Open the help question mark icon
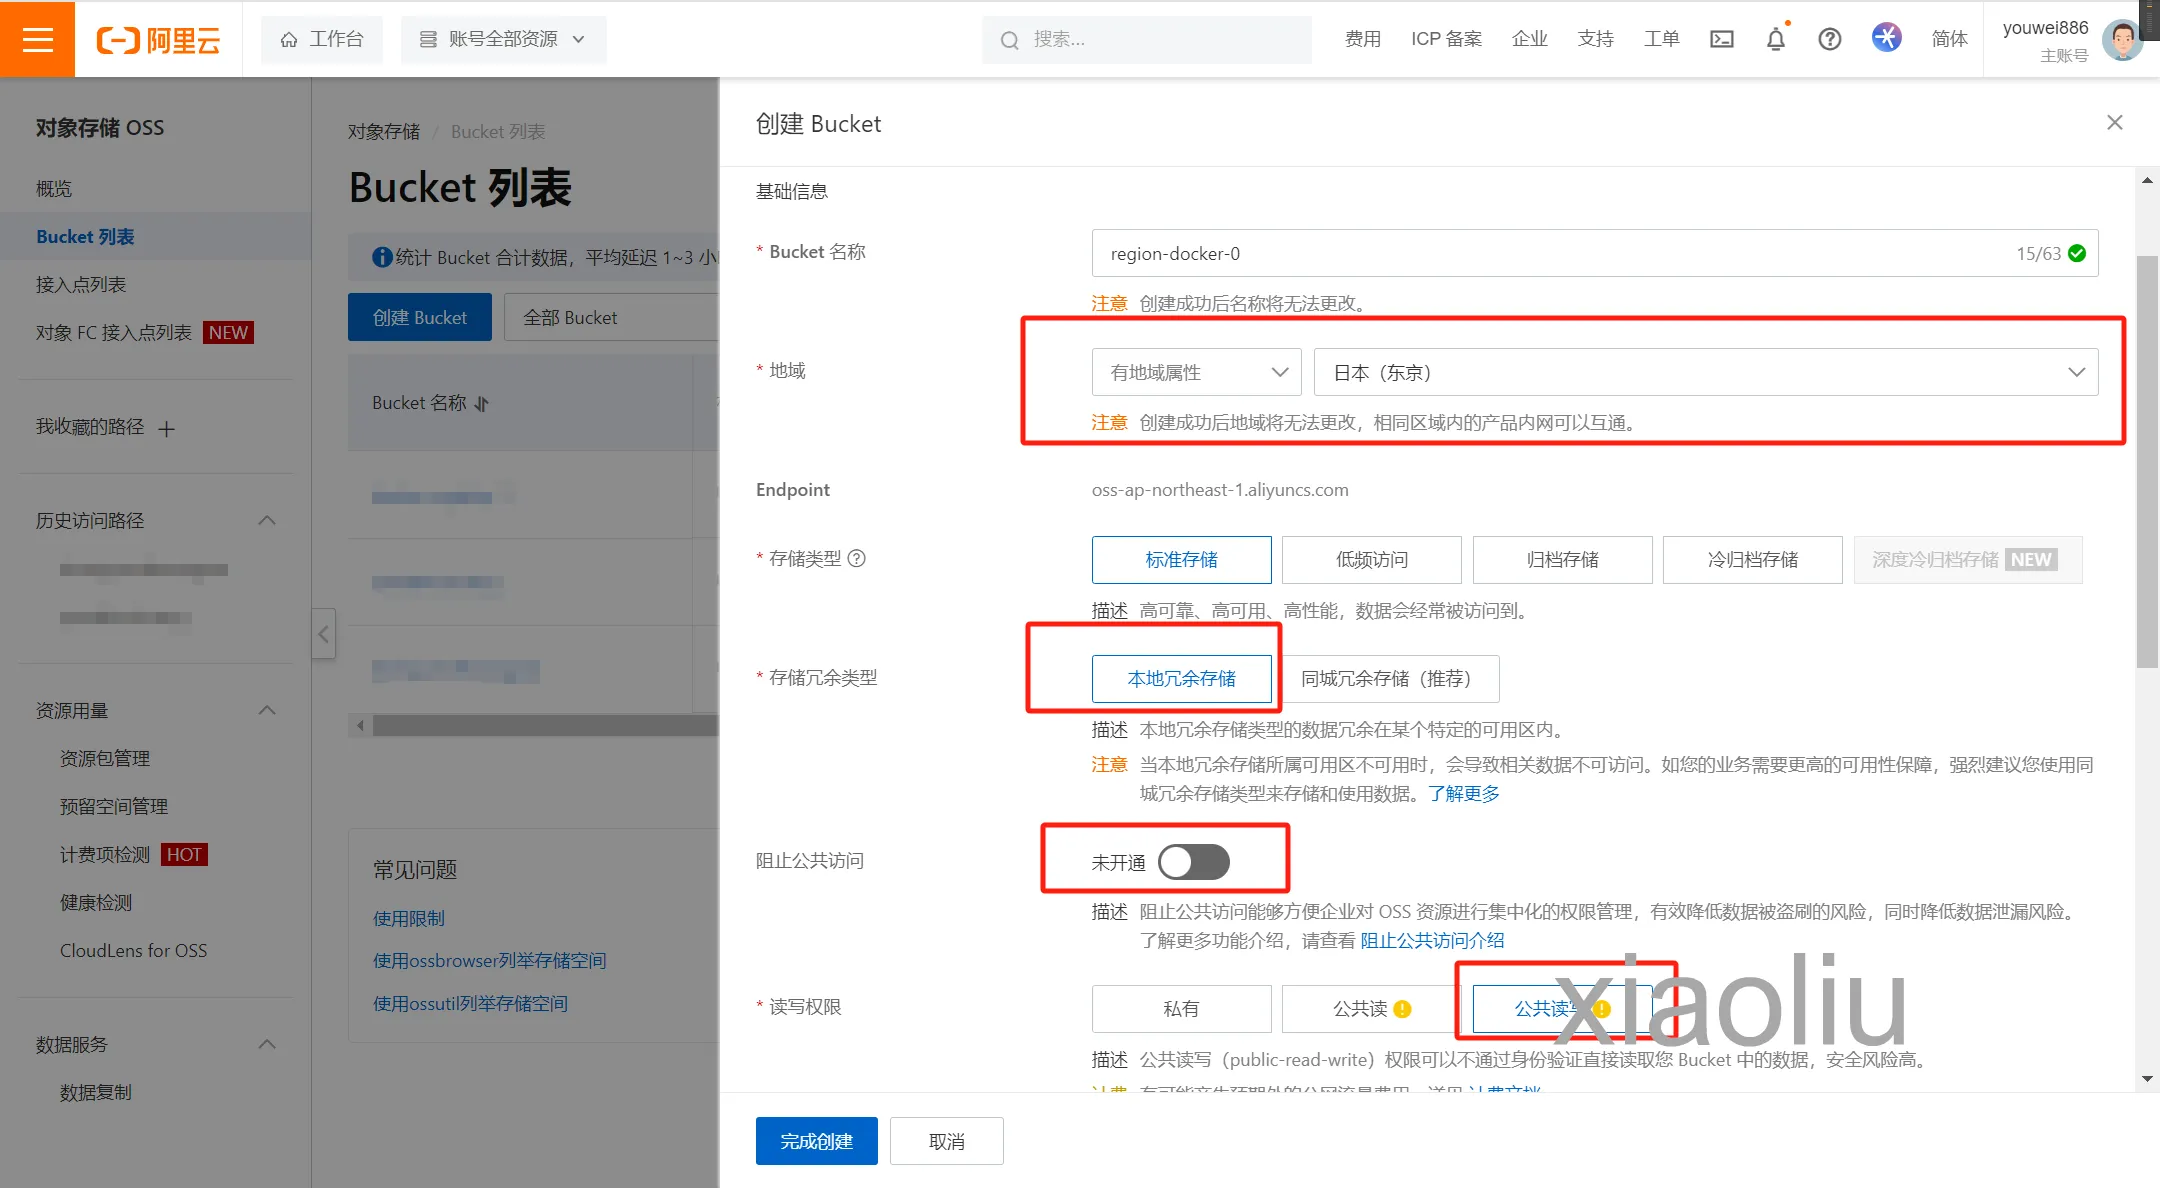The width and height of the screenshot is (2160, 1188). point(1829,39)
